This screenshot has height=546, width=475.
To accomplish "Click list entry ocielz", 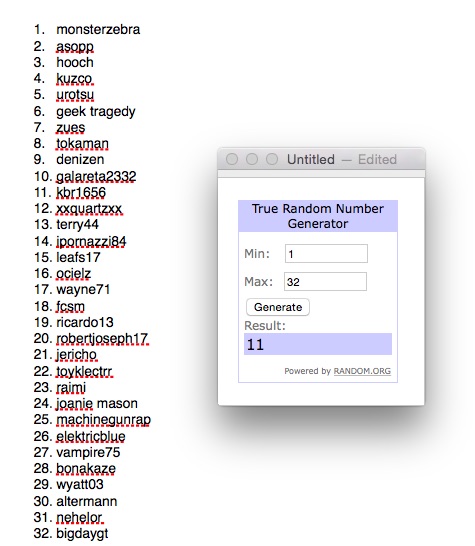I will (x=74, y=274).
